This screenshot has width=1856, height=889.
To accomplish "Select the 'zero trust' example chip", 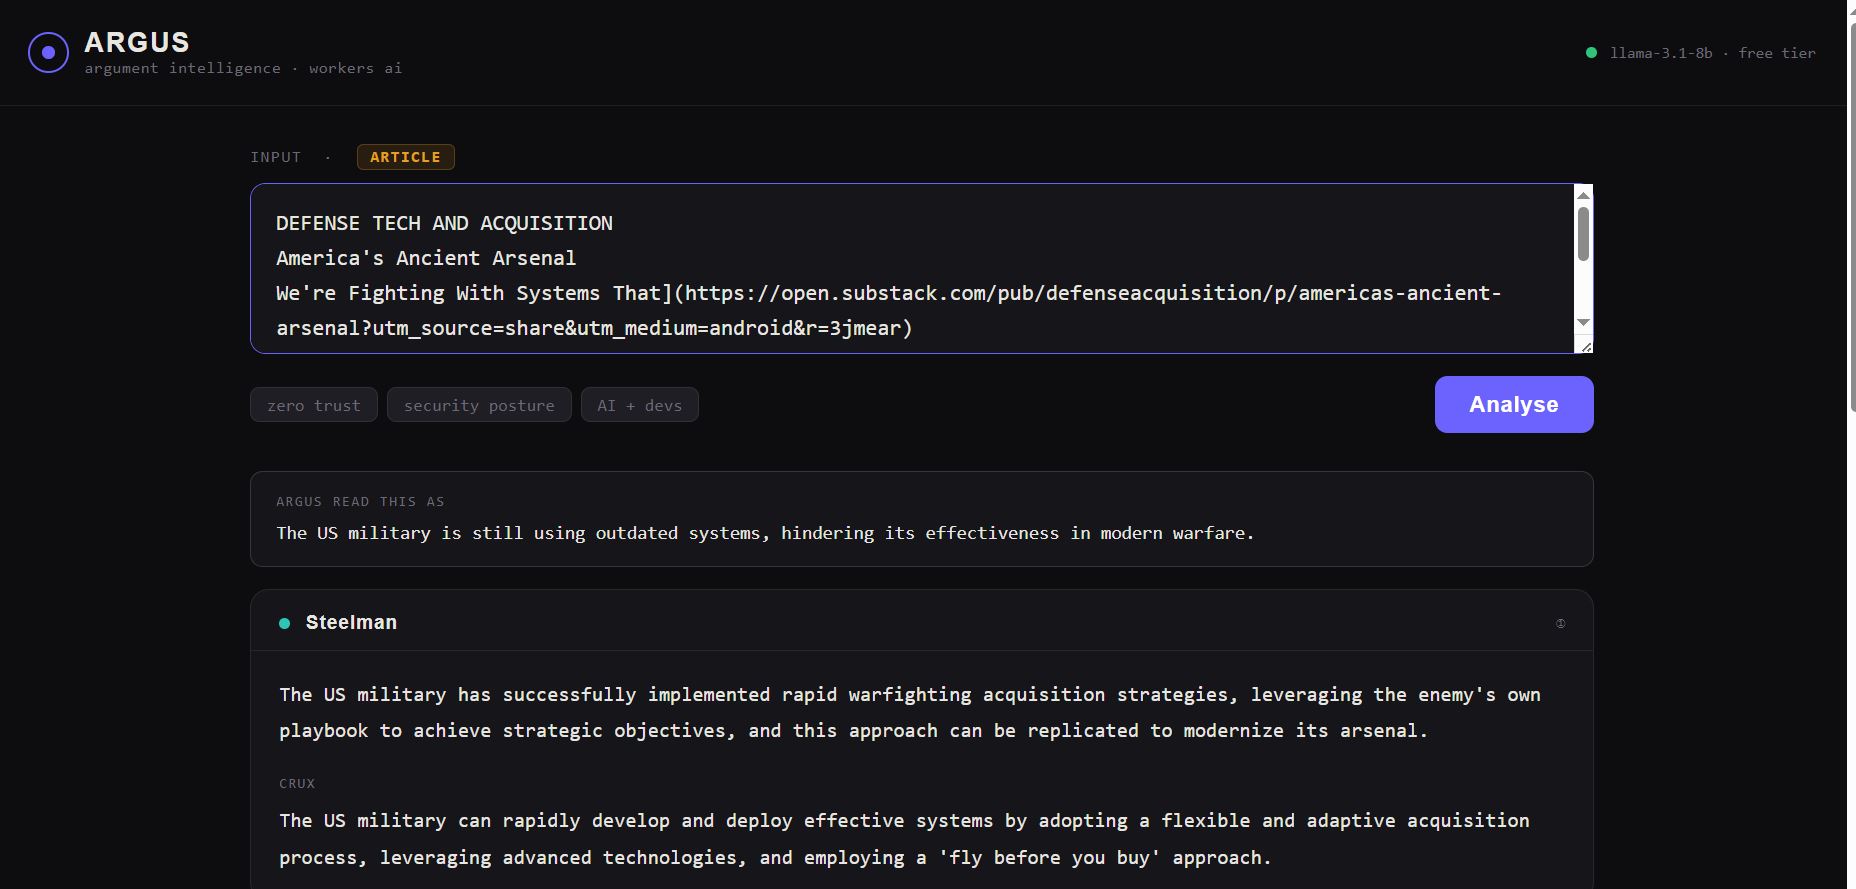I will [313, 405].
